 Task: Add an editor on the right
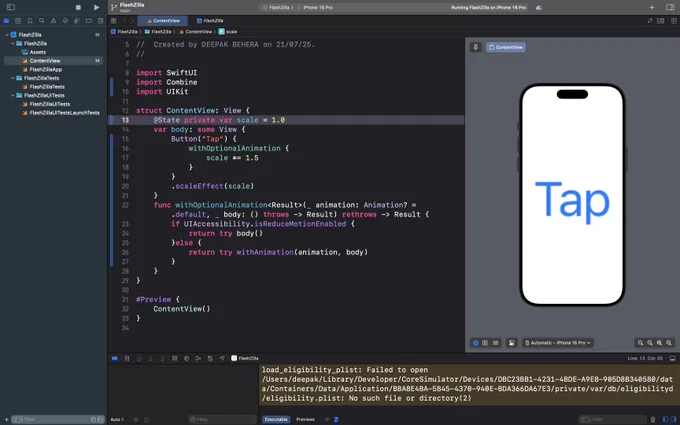point(672,21)
